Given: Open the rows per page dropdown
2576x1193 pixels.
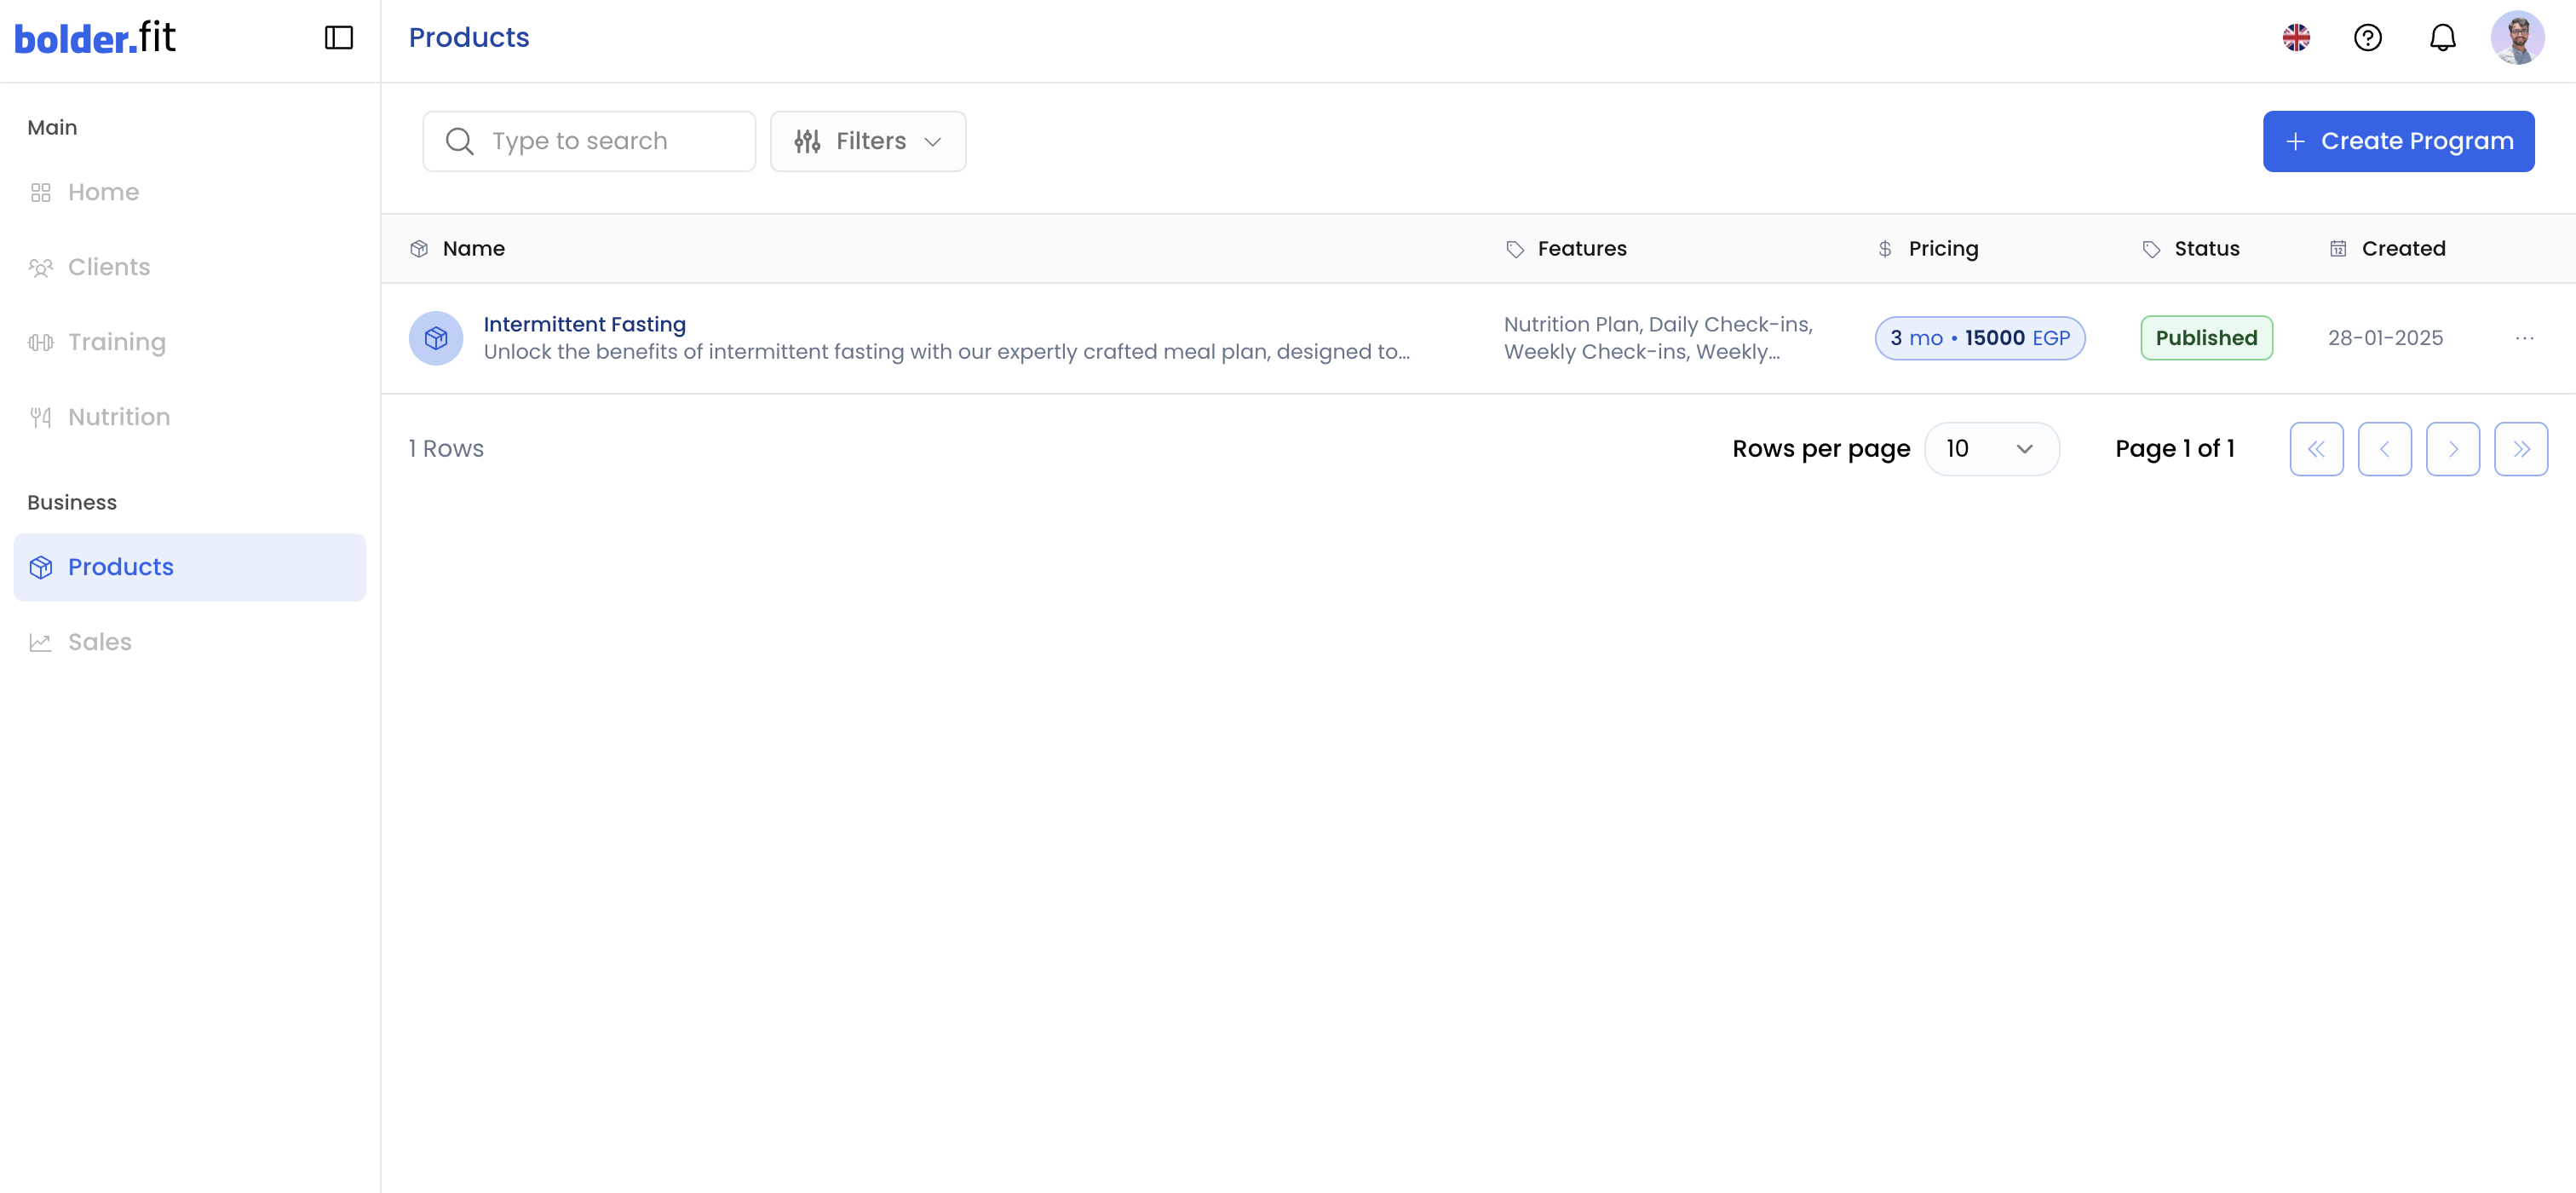Looking at the screenshot, I should pos(1990,449).
